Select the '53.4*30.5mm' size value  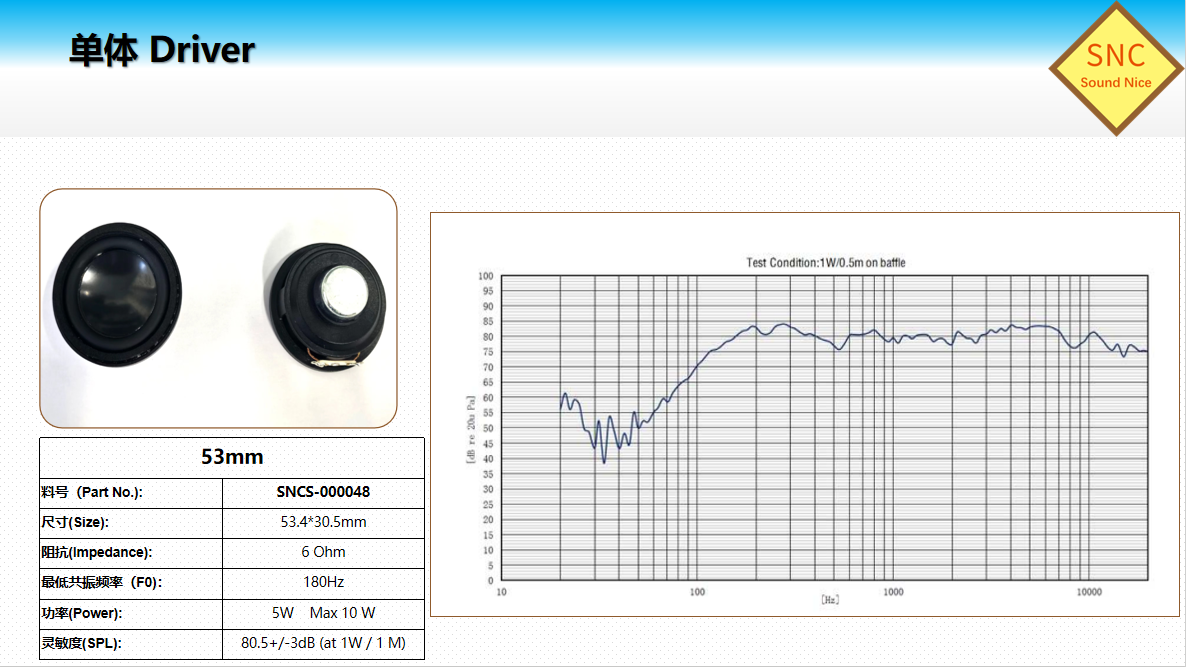(323, 522)
